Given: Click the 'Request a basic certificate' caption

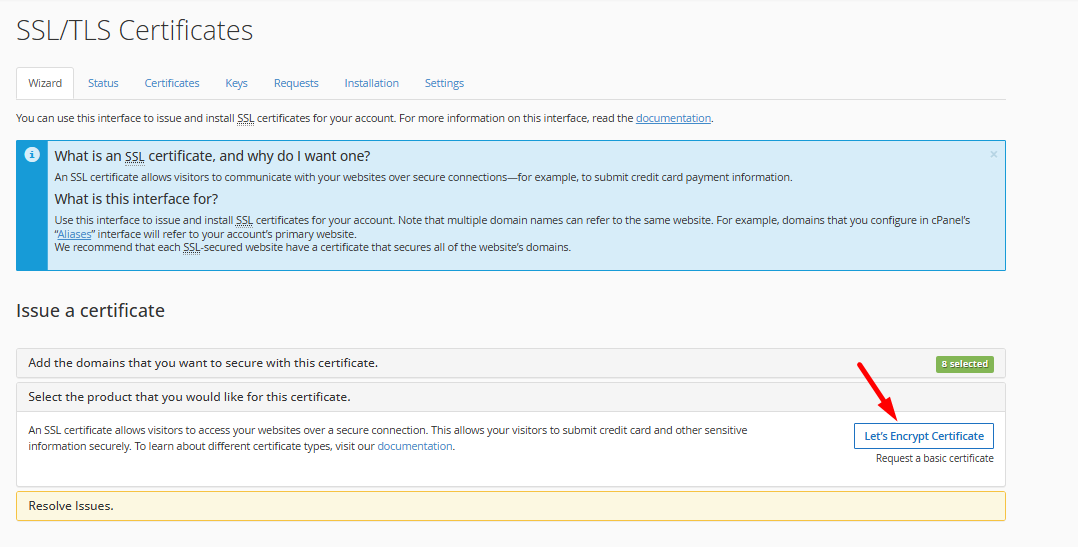Looking at the screenshot, I should (934, 458).
